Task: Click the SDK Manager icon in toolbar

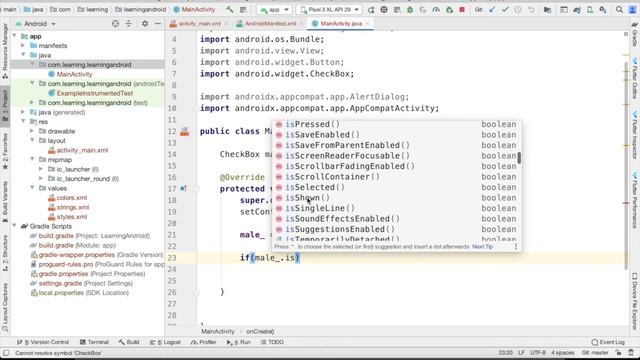Action: (x=603, y=9)
